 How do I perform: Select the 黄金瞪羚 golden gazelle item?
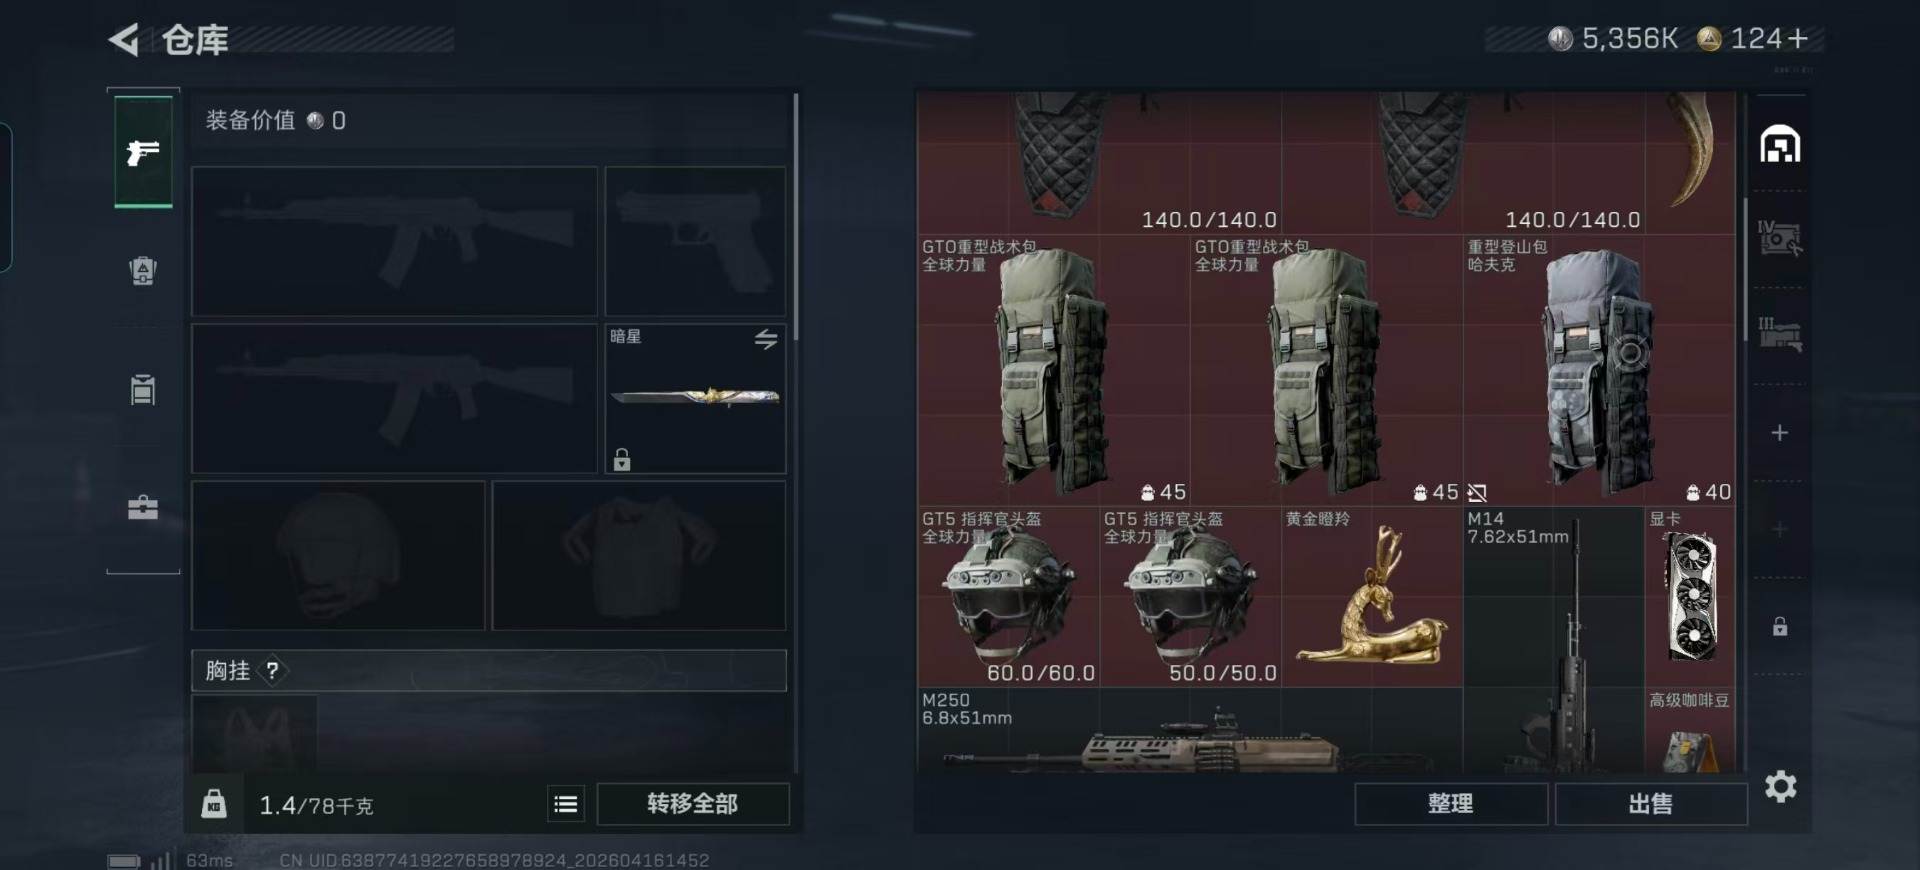pos(1372,596)
